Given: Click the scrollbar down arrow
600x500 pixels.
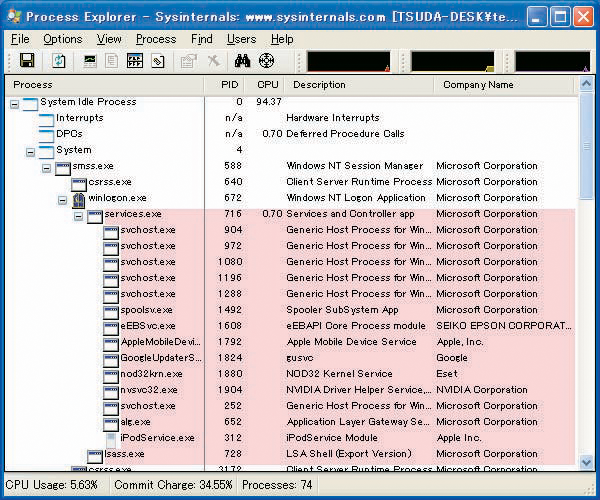Looking at the screenshot, I should click(x=586, y=462).
